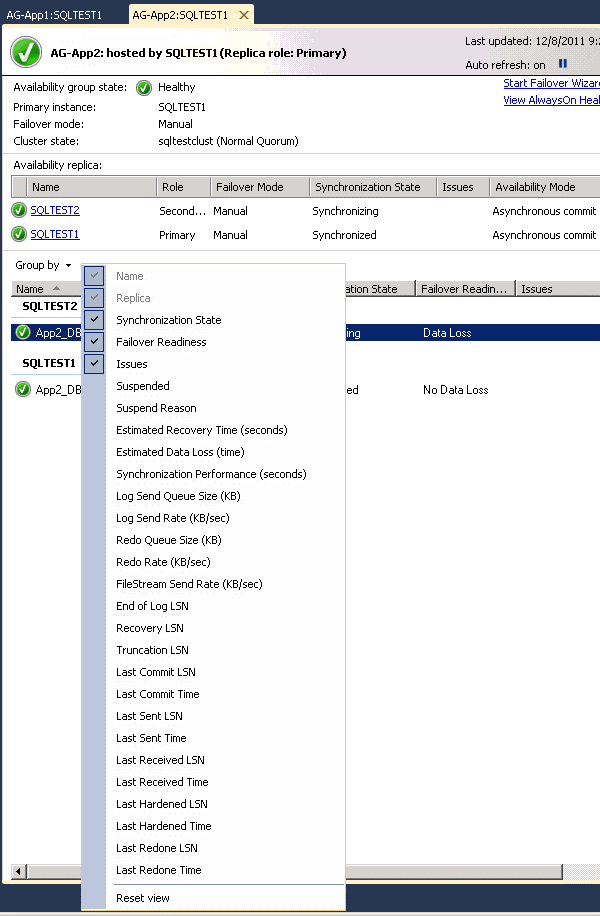
Task: Click the status icon of App2_DB under SQLTEST2
Action: 23,332
